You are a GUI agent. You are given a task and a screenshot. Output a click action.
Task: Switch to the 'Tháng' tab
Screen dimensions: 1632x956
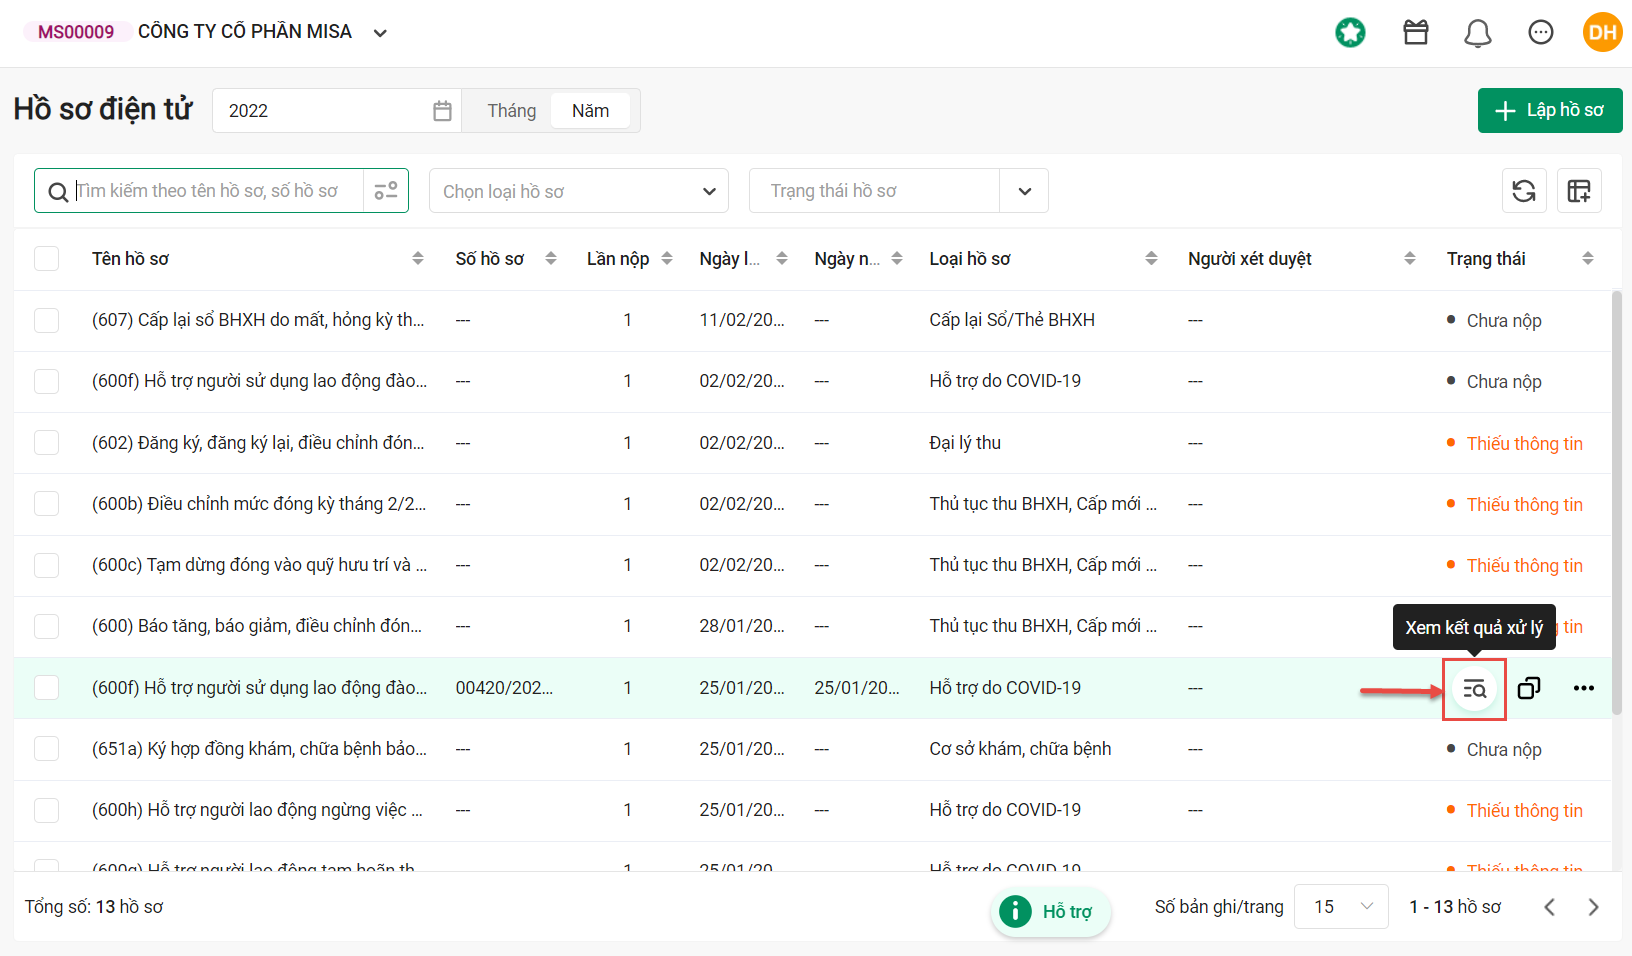pos(512,111)
